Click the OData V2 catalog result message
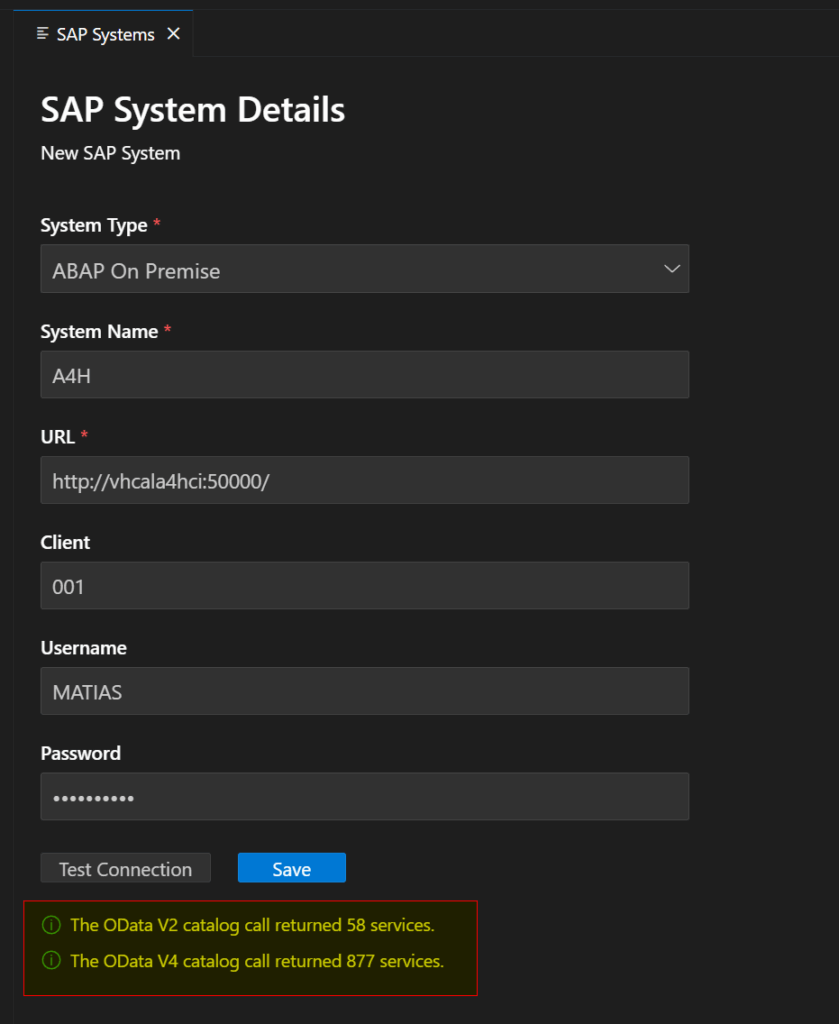Image resolution: width=839 pixels, height=1024 pixels. coord(252,925)
